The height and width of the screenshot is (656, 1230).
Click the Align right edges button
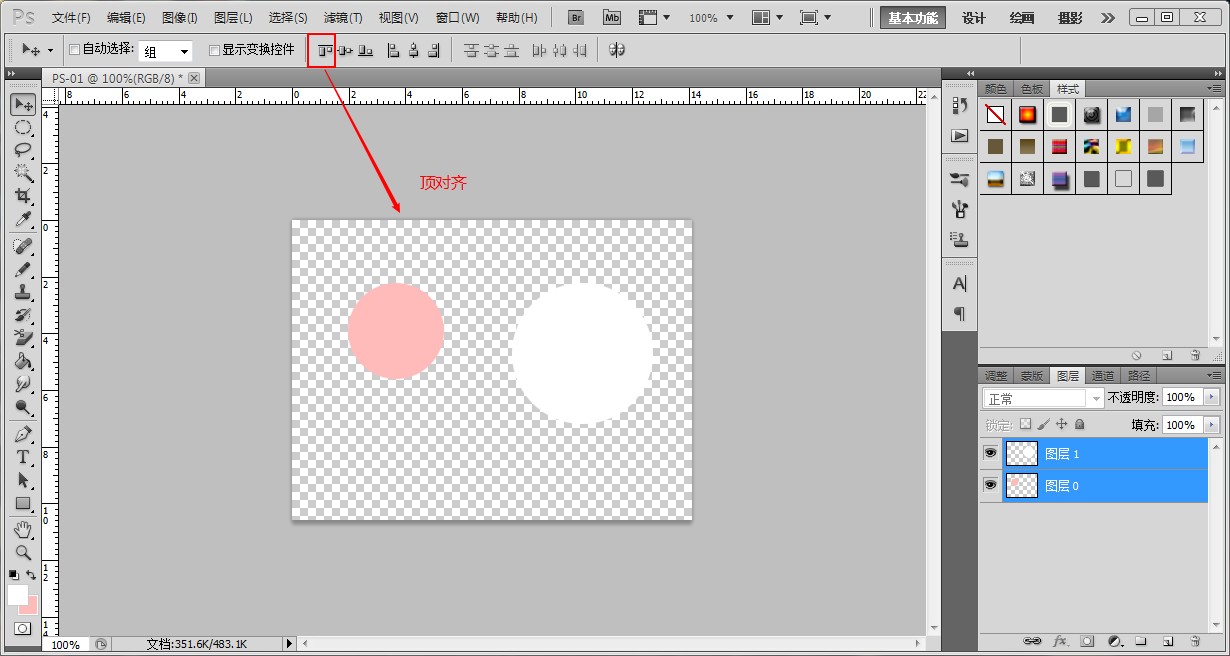point(433,50)
